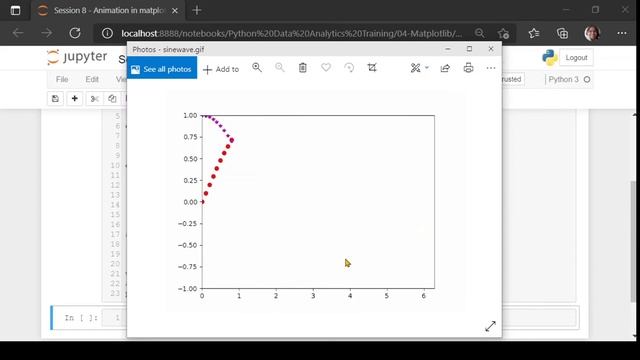Open browser zoom magnifier in address bar
Viewport: 640px width, 360px height.
(x=480, y=33)
